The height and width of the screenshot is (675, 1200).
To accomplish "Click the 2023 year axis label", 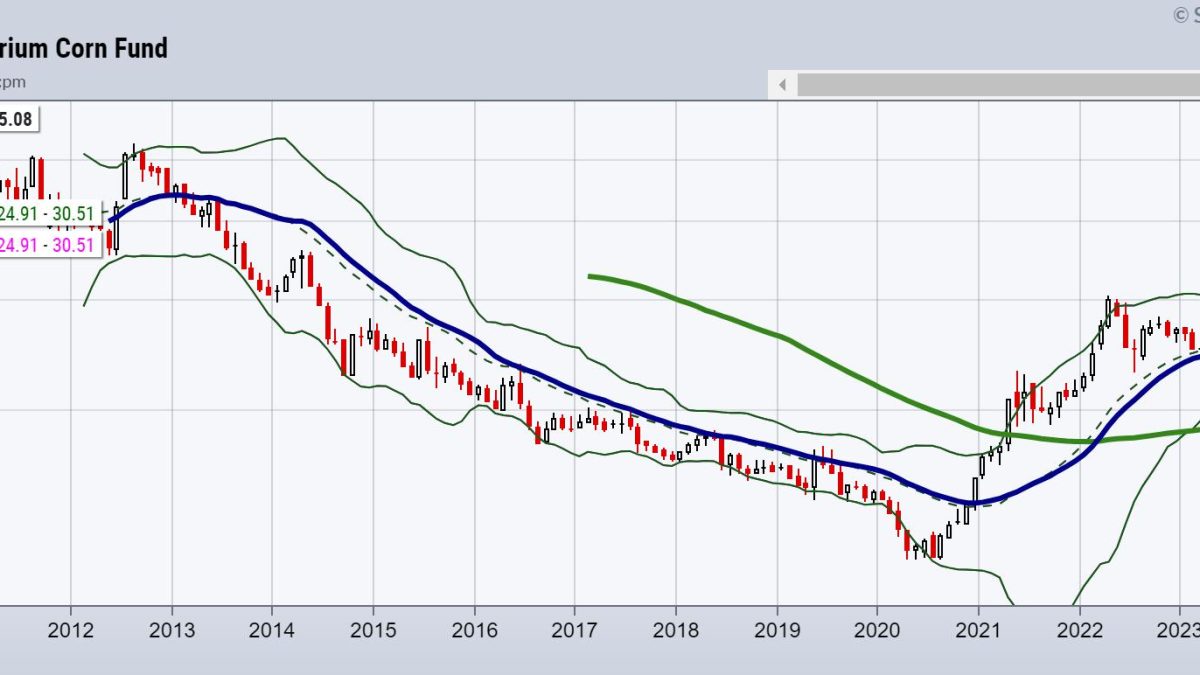I will point(1180,630).
